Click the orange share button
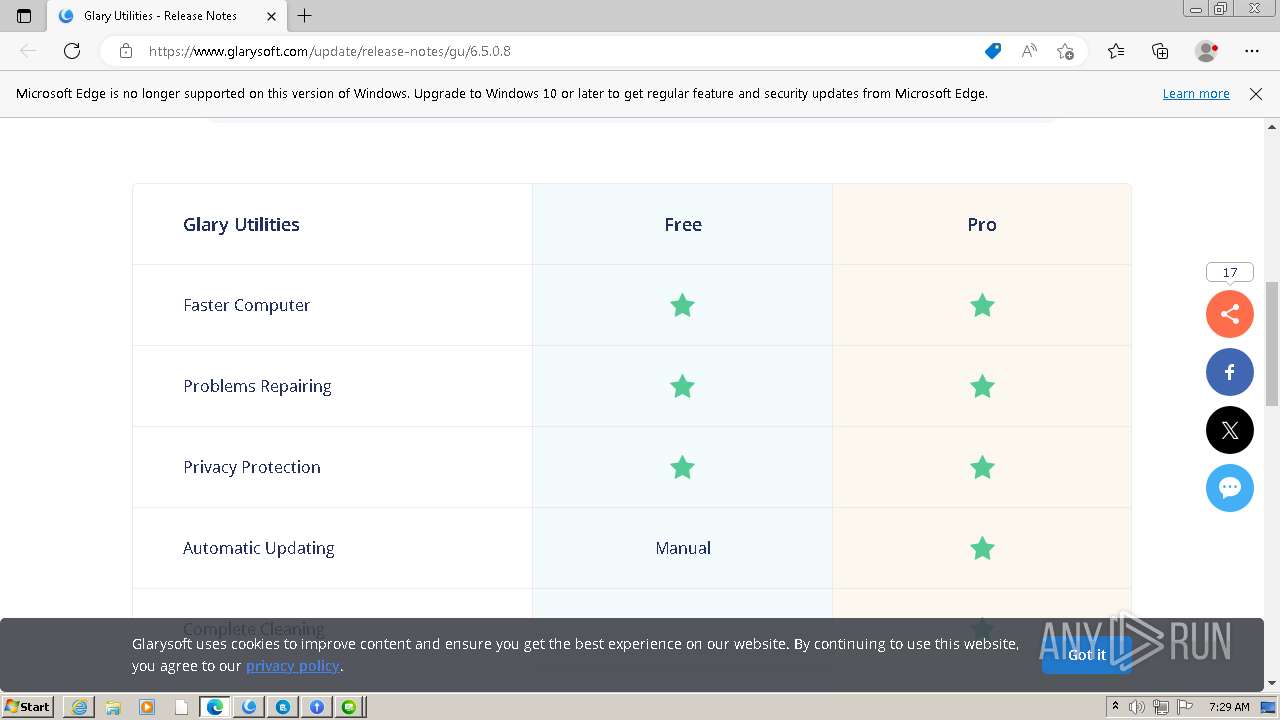The image size is (1280, 720). coord(1230,314)
